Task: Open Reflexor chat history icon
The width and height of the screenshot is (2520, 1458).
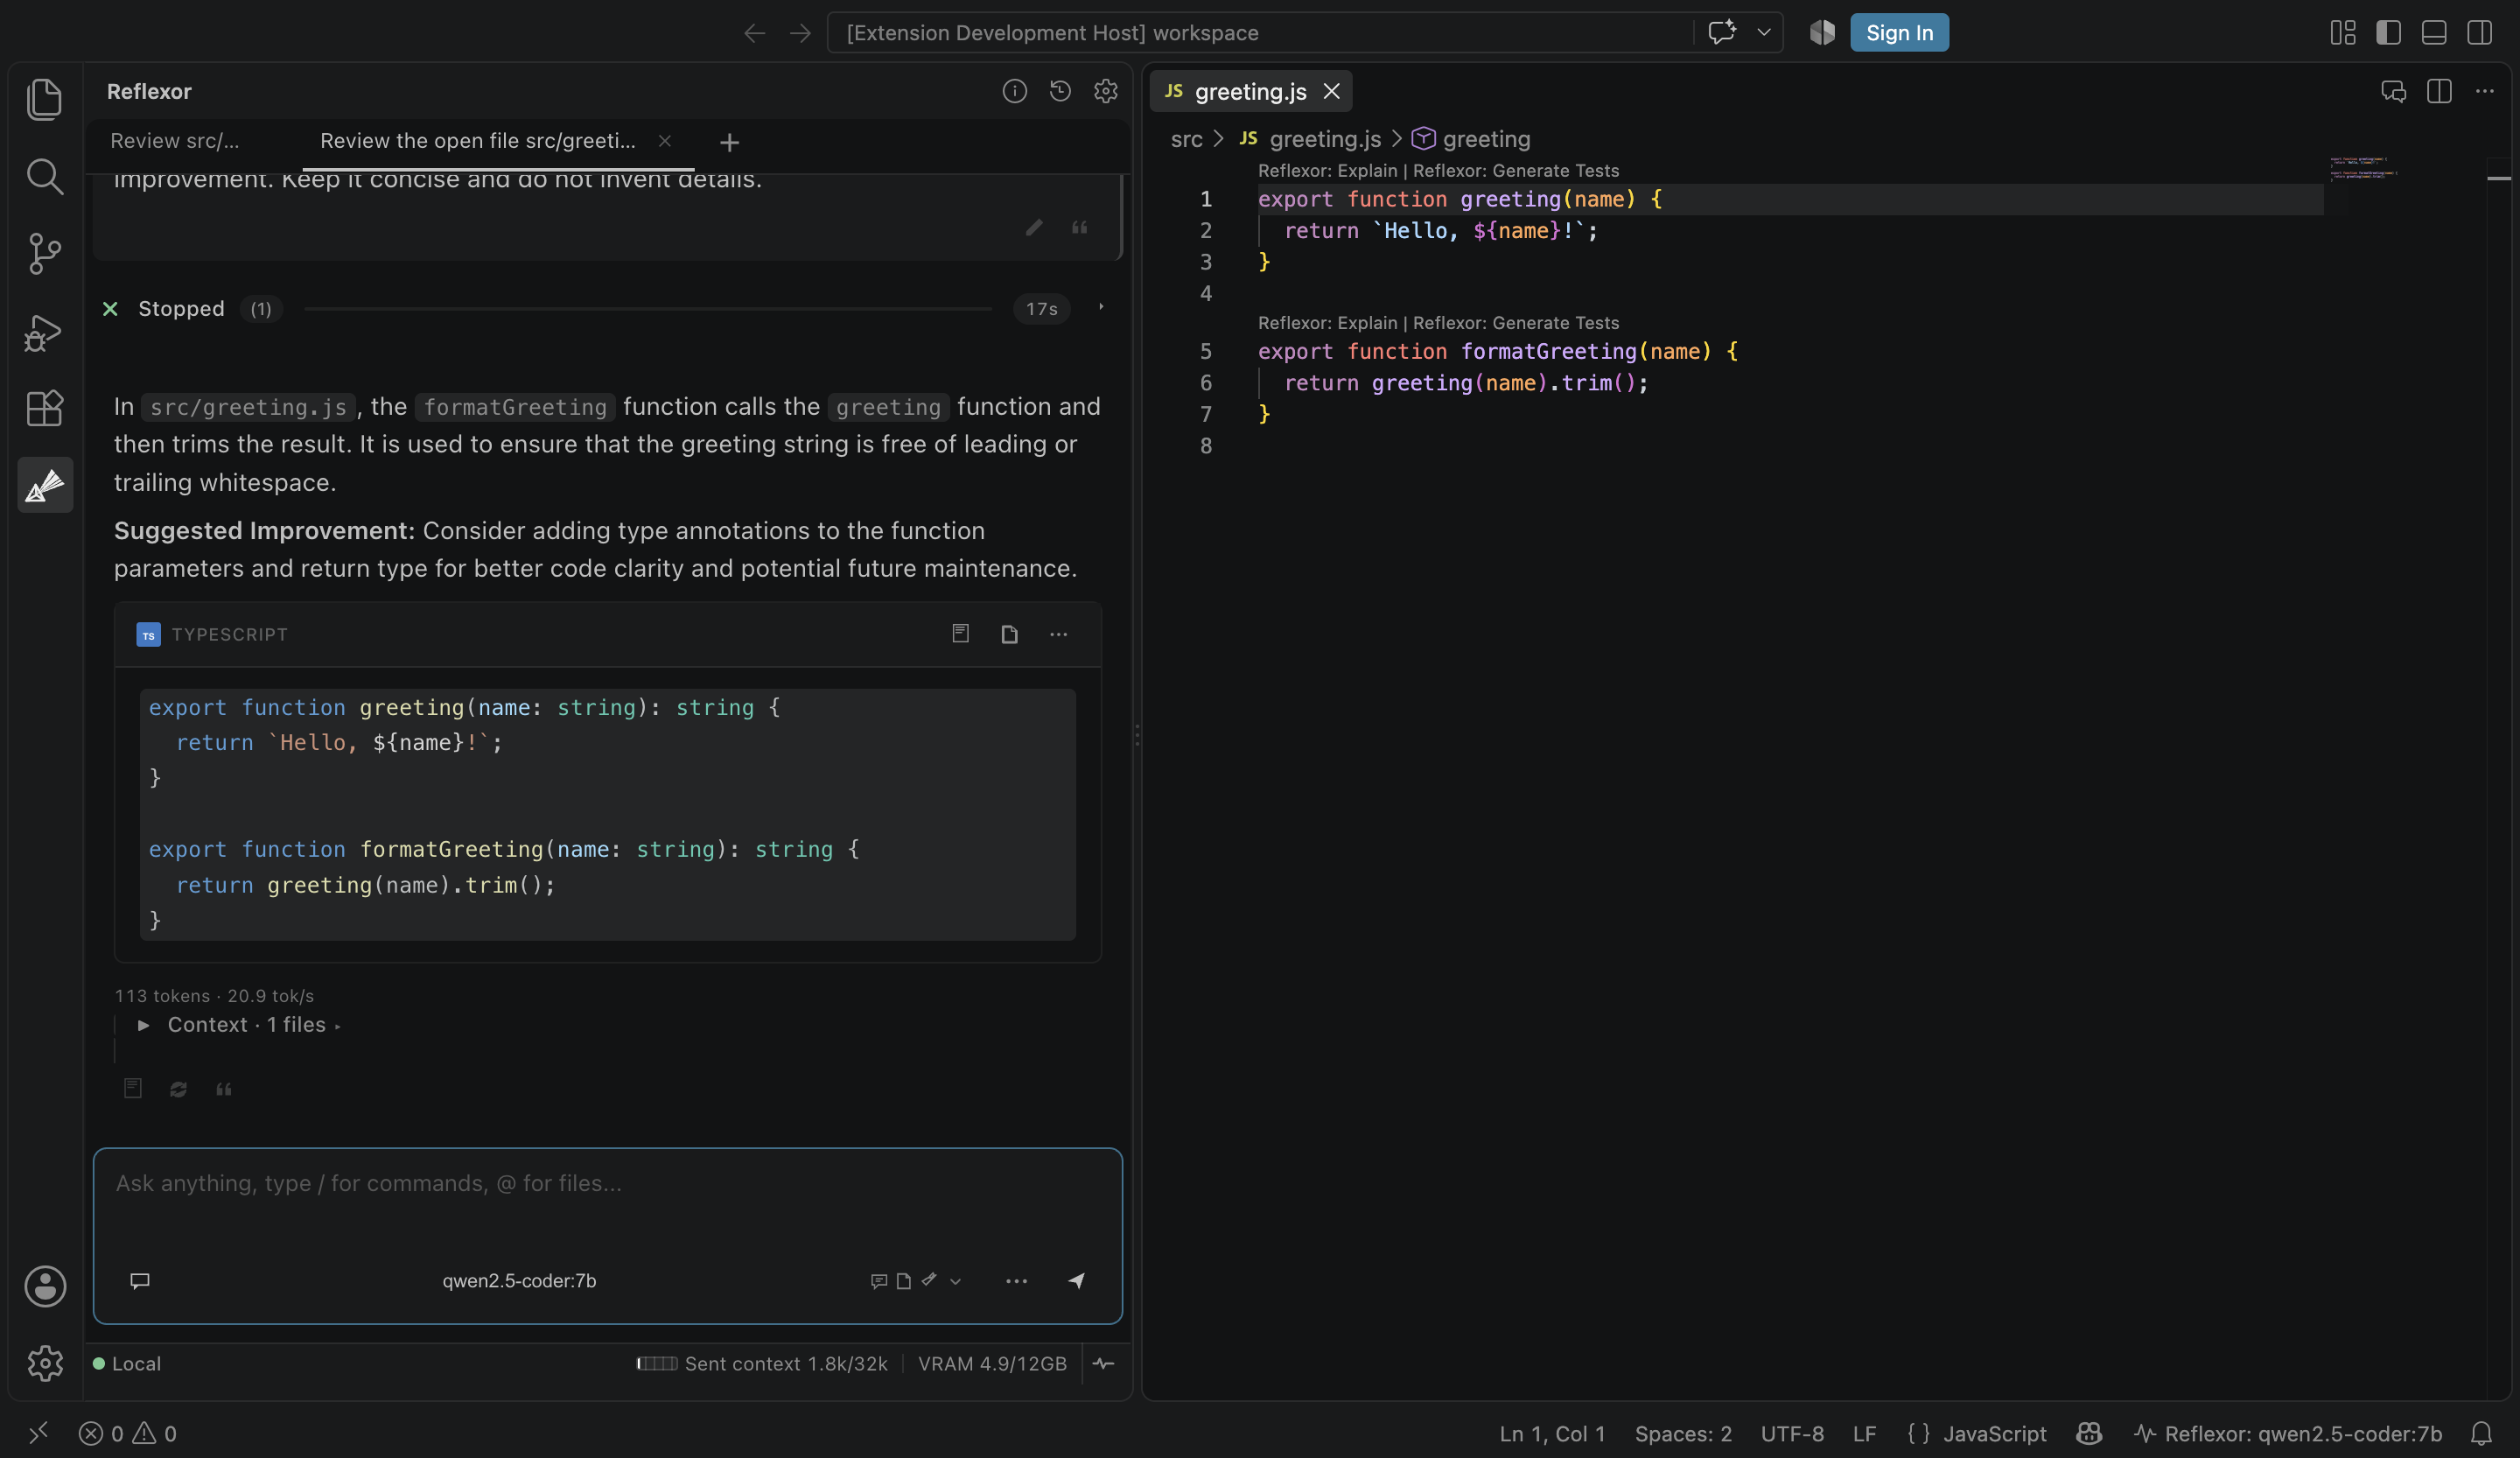Action: [x=1060, y=91]
